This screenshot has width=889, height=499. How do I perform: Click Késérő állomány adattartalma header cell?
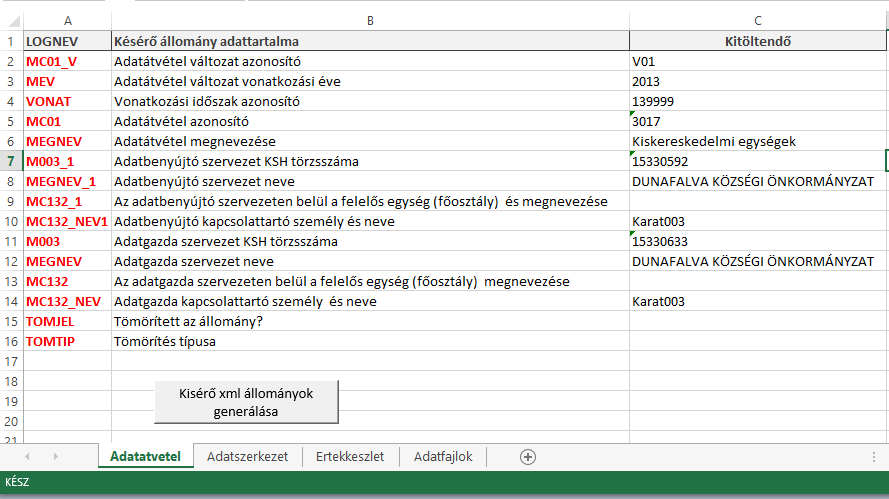click(370, 41)
